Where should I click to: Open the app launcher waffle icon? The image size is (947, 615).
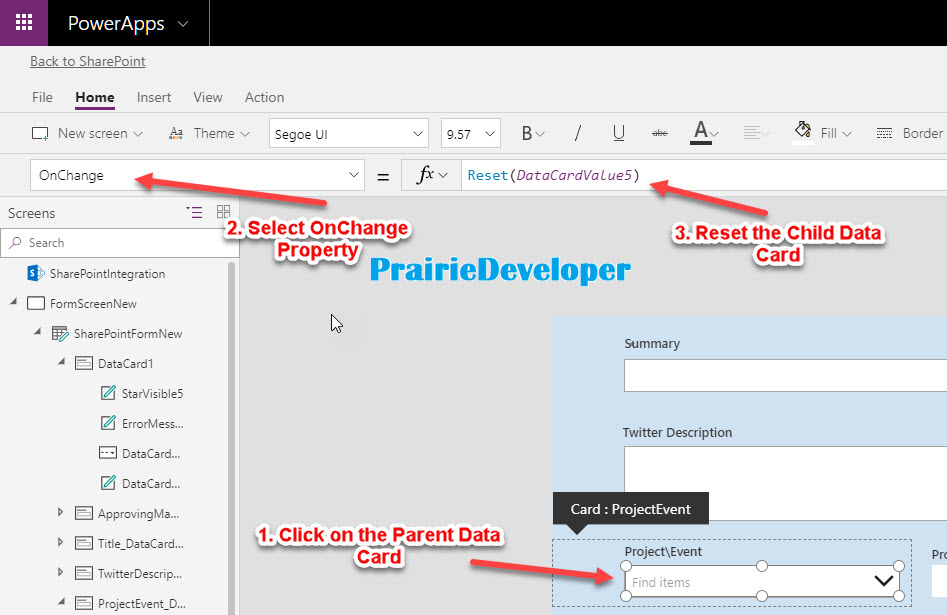(24, 23)
